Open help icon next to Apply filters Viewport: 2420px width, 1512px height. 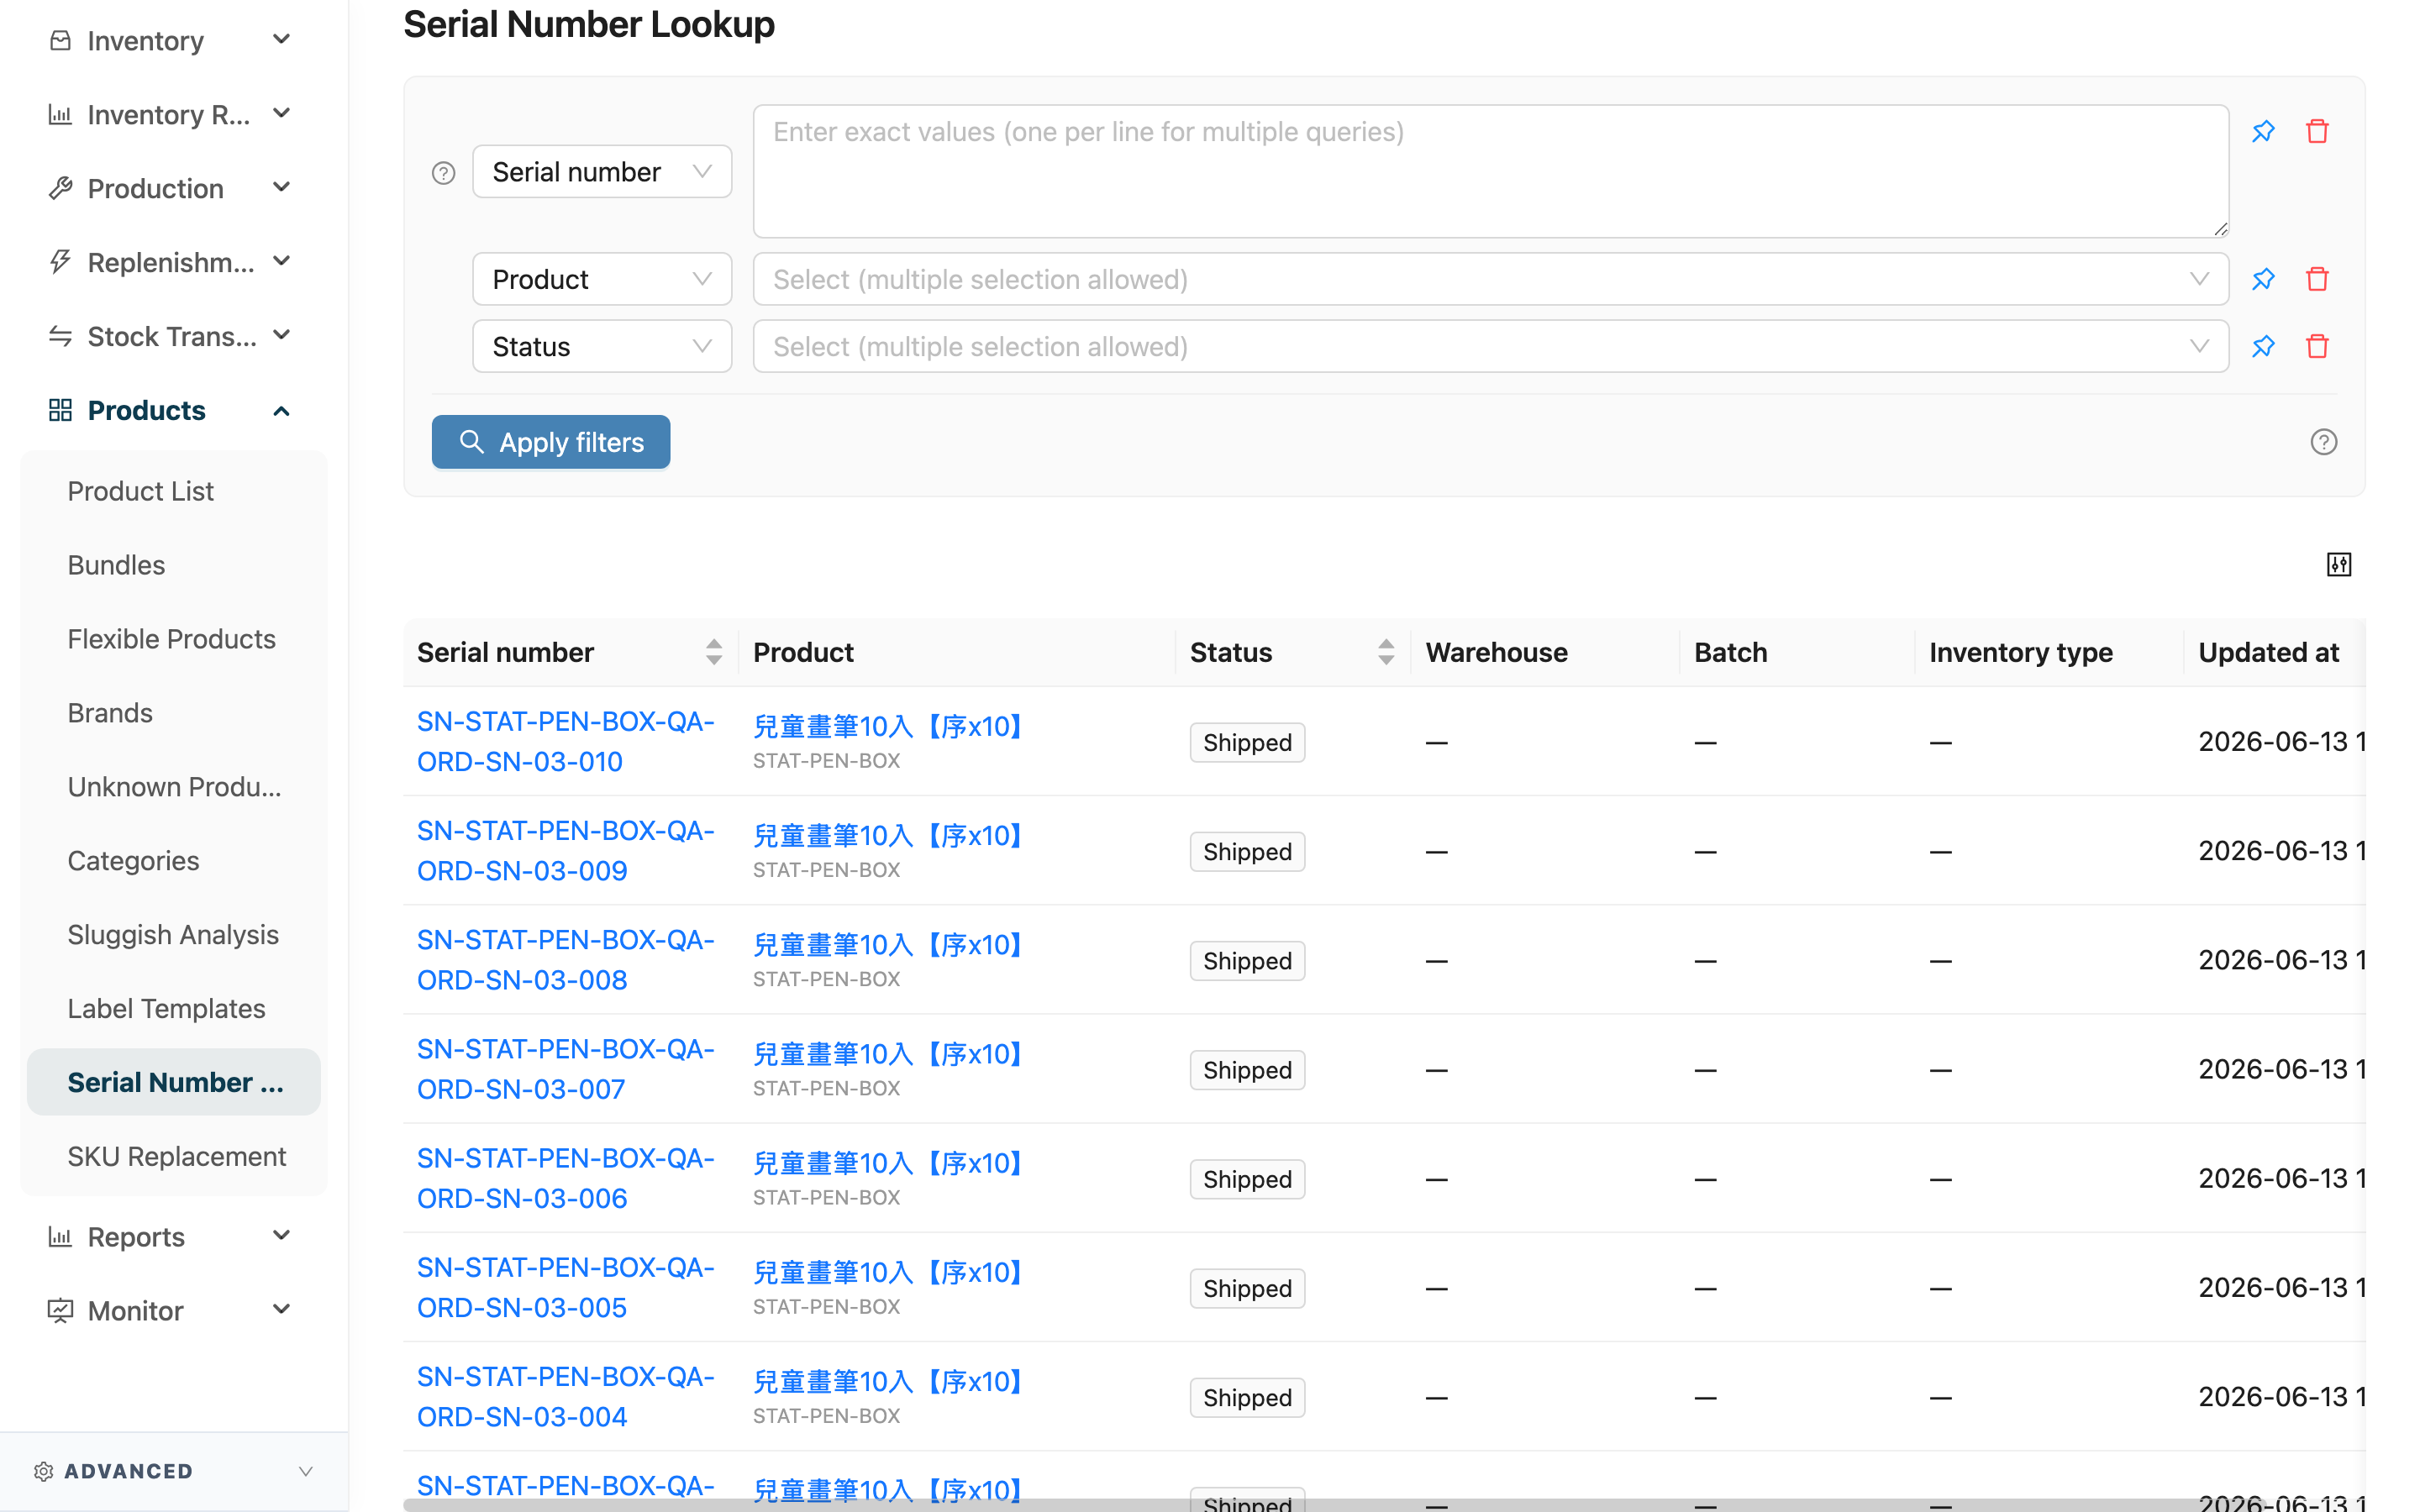[x=2323, y=442]
